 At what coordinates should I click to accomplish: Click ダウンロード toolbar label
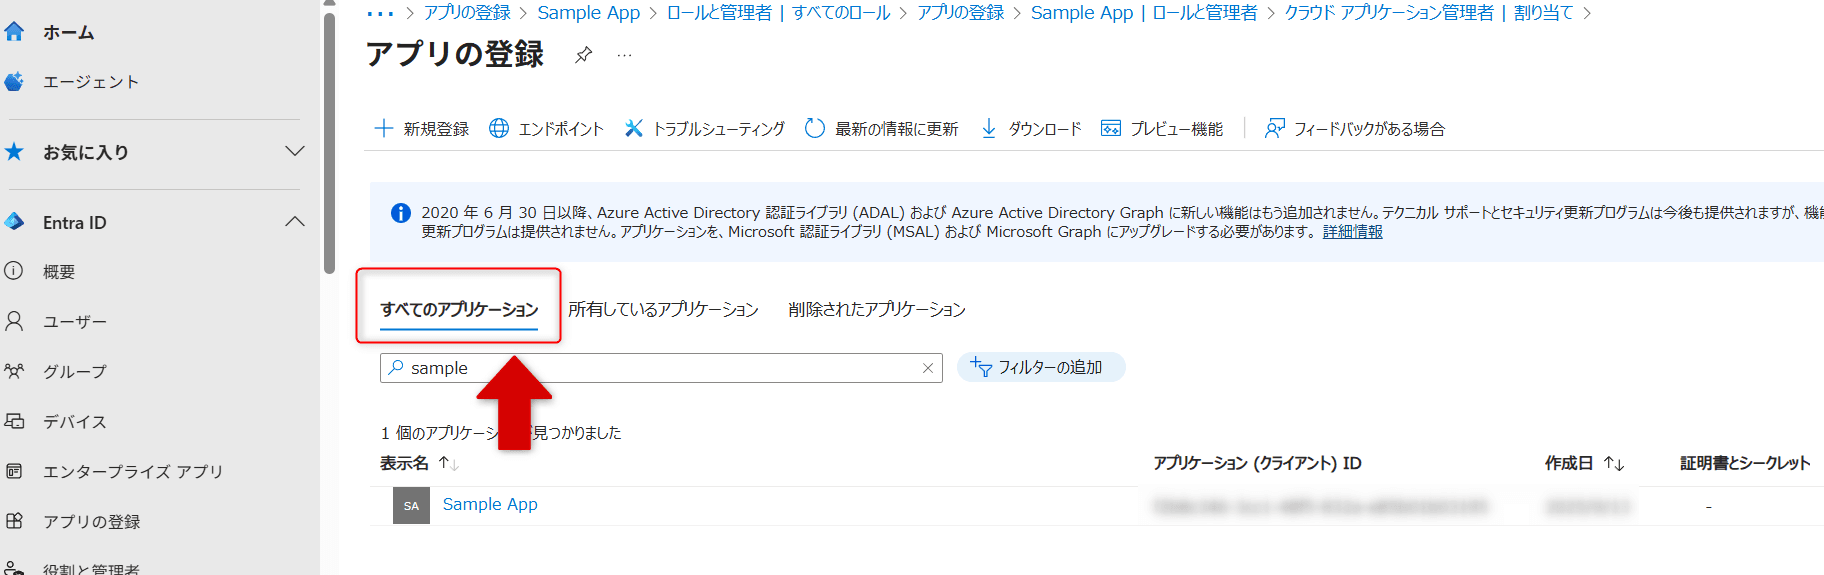tap(1045, 128)
